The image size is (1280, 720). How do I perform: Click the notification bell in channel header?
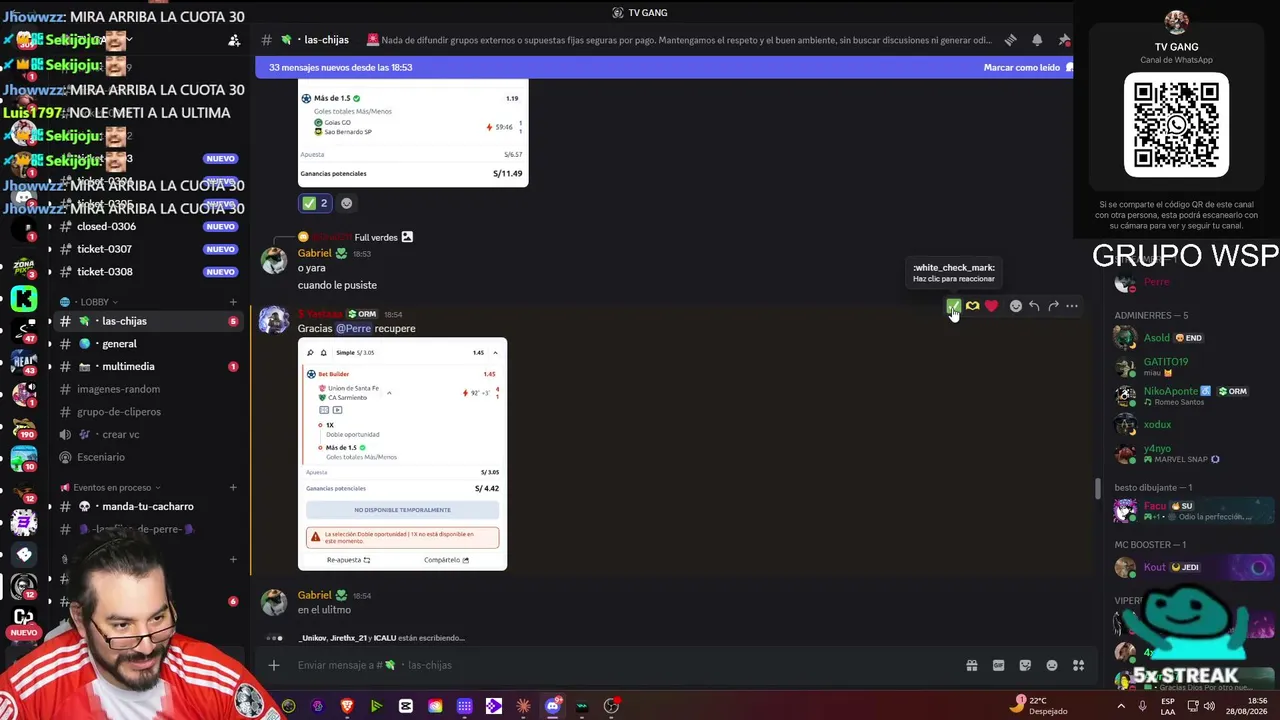click(1037, 40)
